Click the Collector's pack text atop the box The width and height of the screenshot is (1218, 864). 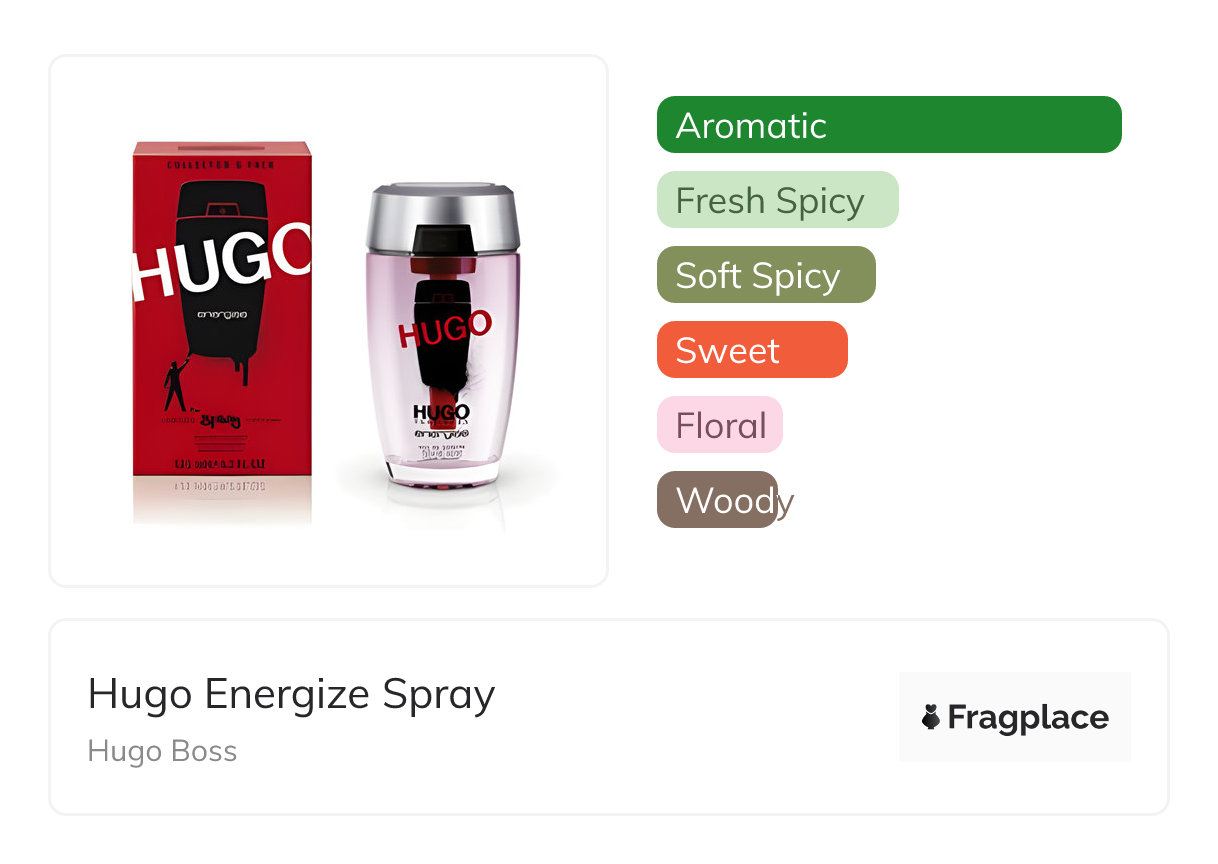coord(222,162)
